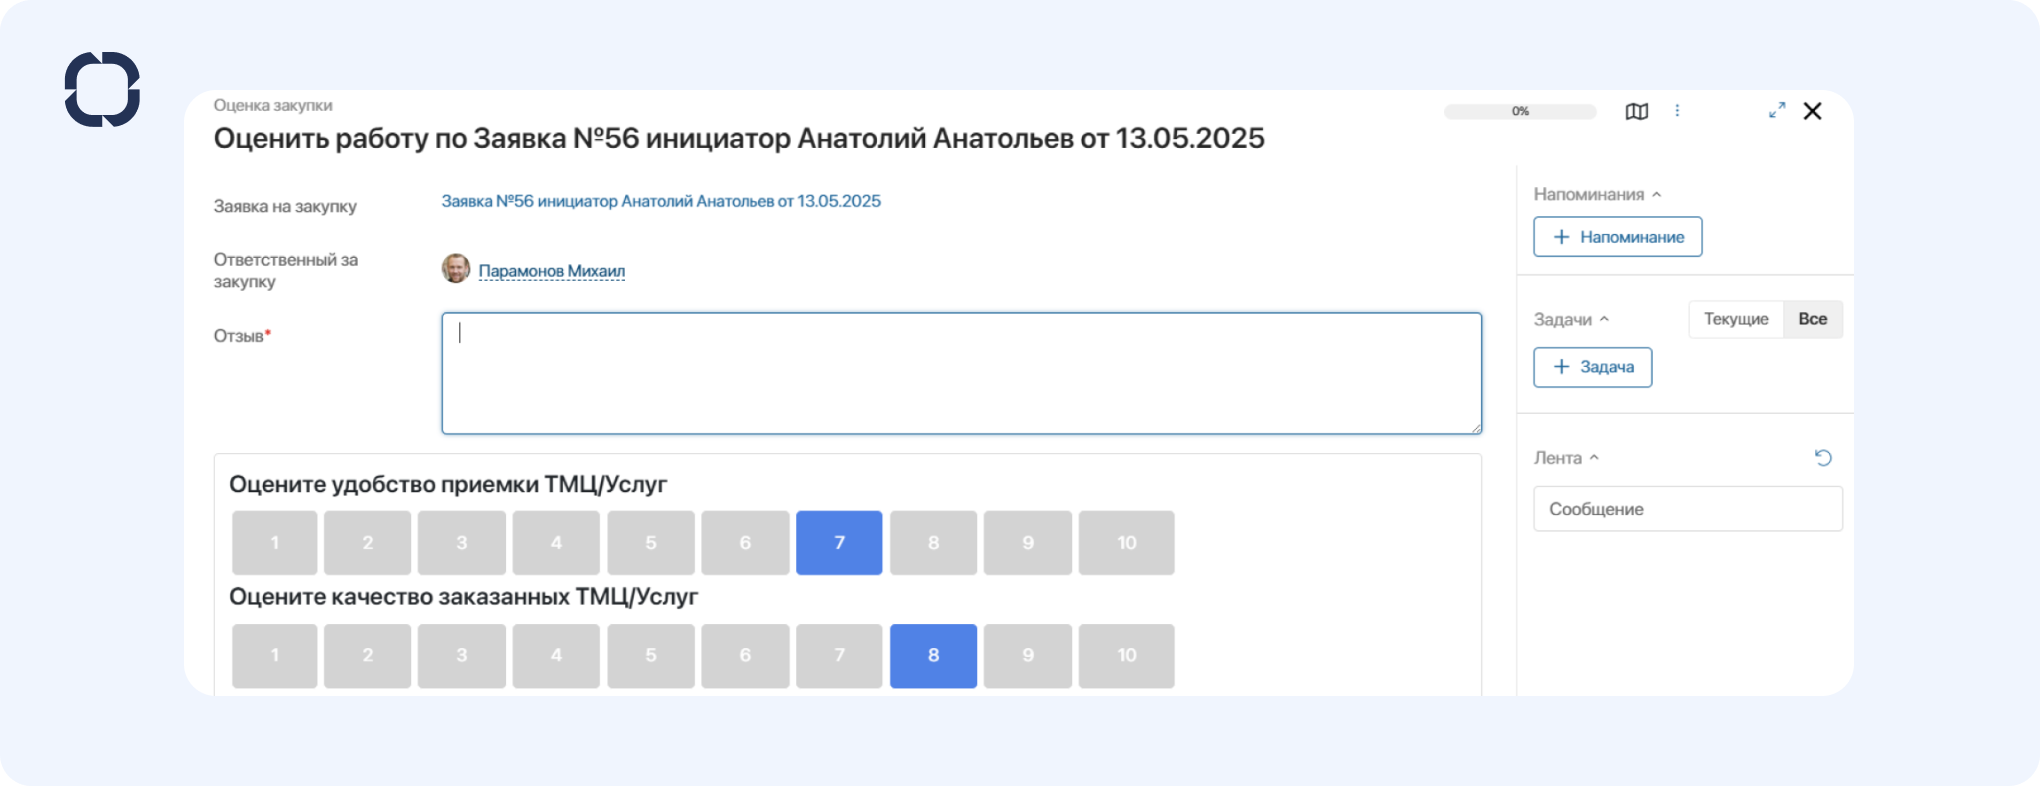The height and width of the screenshot is (786, 2040).
Task: Open the three-dot options menu
Action: click(1677, 111)
